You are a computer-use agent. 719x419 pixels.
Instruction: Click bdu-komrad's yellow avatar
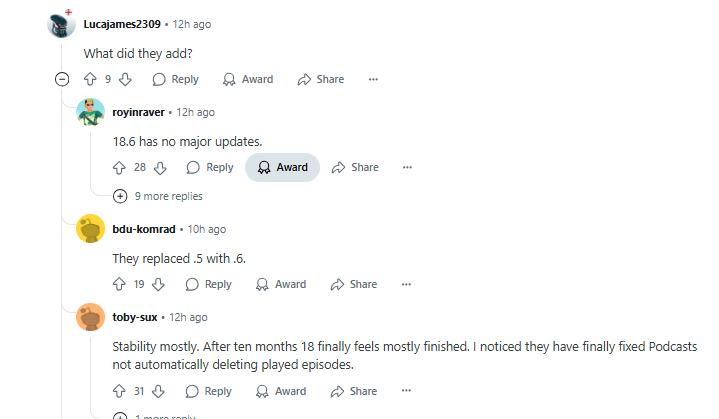(91, 229)
